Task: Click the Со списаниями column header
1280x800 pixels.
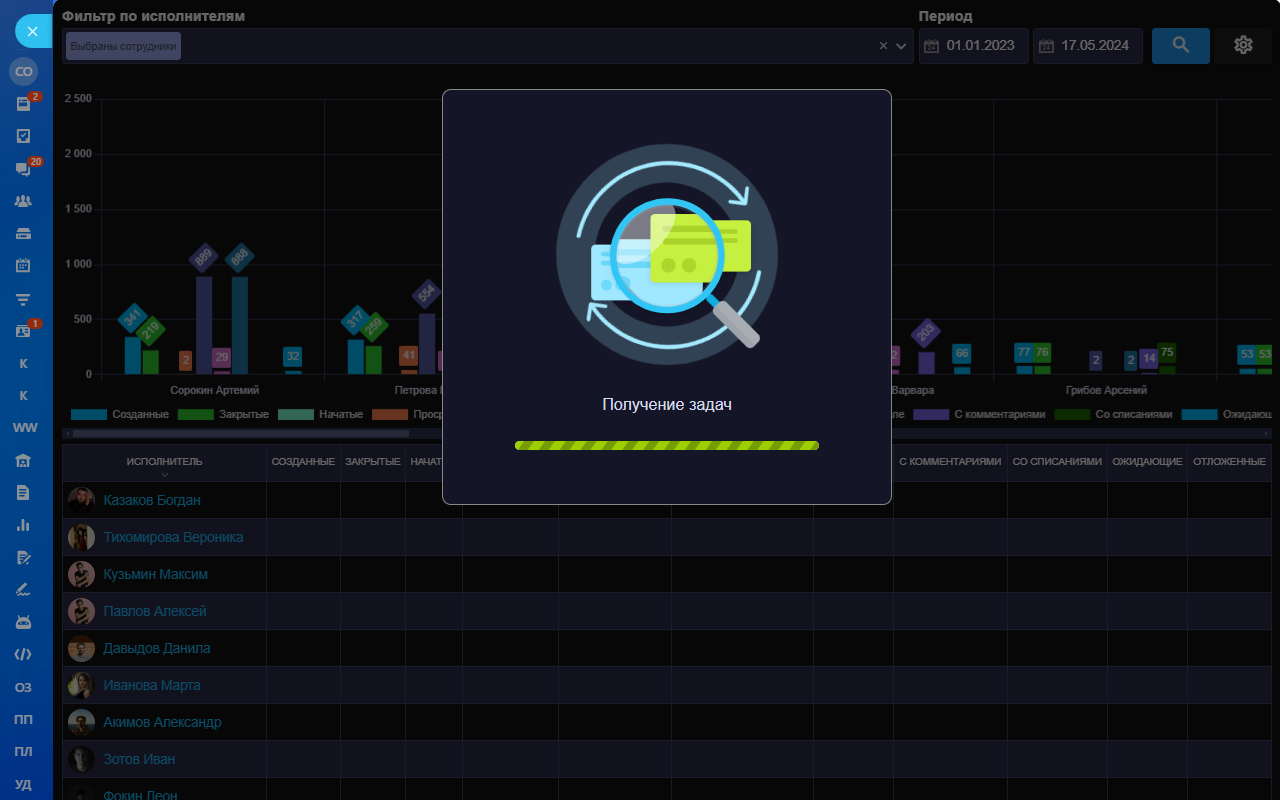Action: pyautogui.click(x=1057, y=462)
